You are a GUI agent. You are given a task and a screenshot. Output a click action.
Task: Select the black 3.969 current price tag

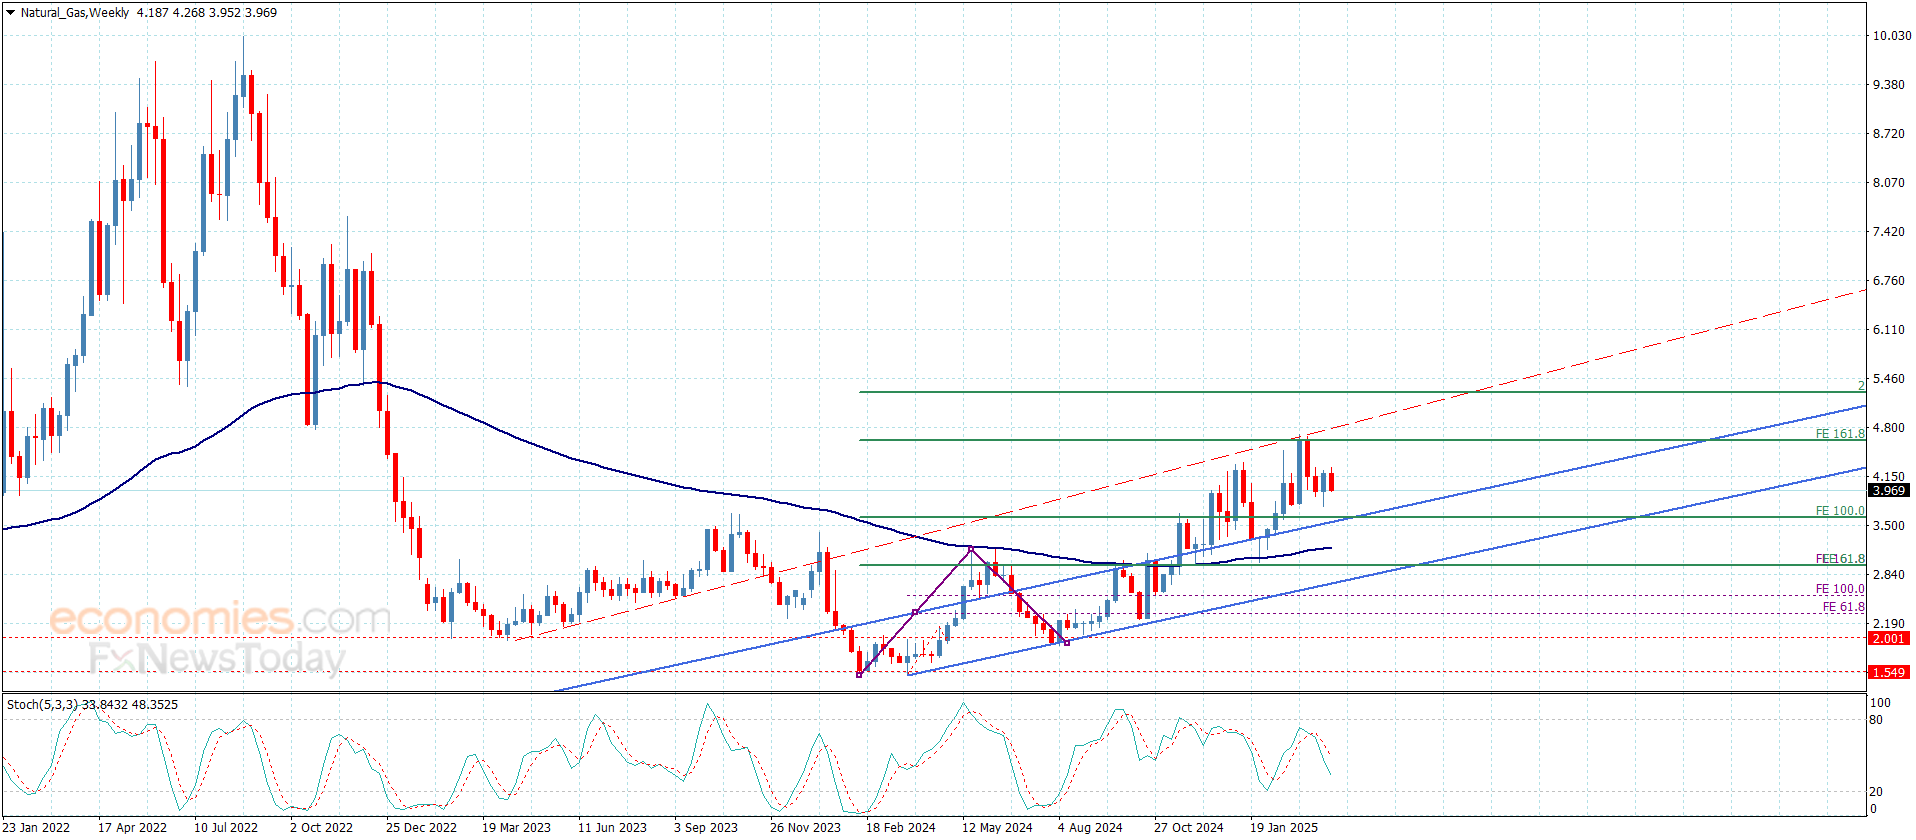1888,490
